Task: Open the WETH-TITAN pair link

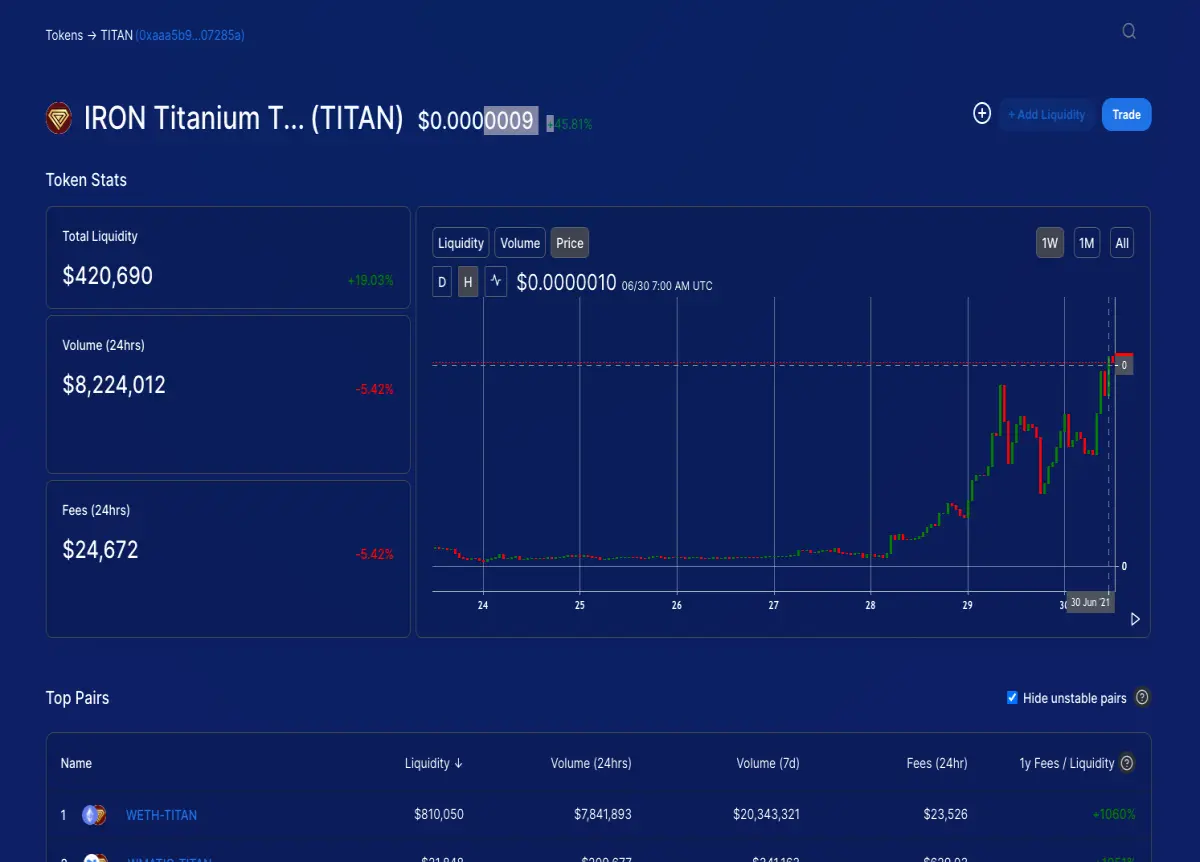Action: (x=161, y=815)
